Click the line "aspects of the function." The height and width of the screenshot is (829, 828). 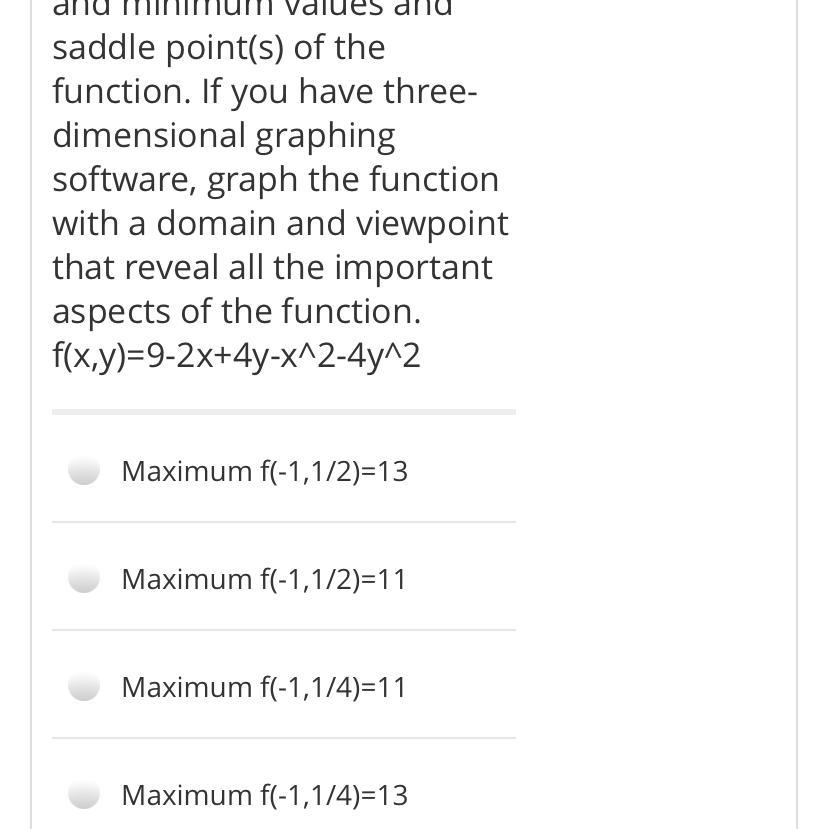pos(236,311)
